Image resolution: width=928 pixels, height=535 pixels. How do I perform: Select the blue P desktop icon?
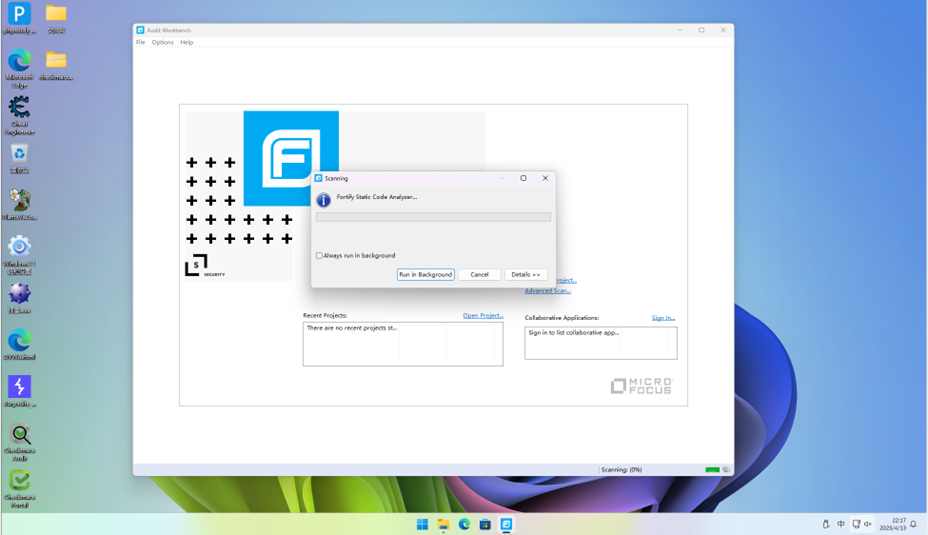pos(20,18)
